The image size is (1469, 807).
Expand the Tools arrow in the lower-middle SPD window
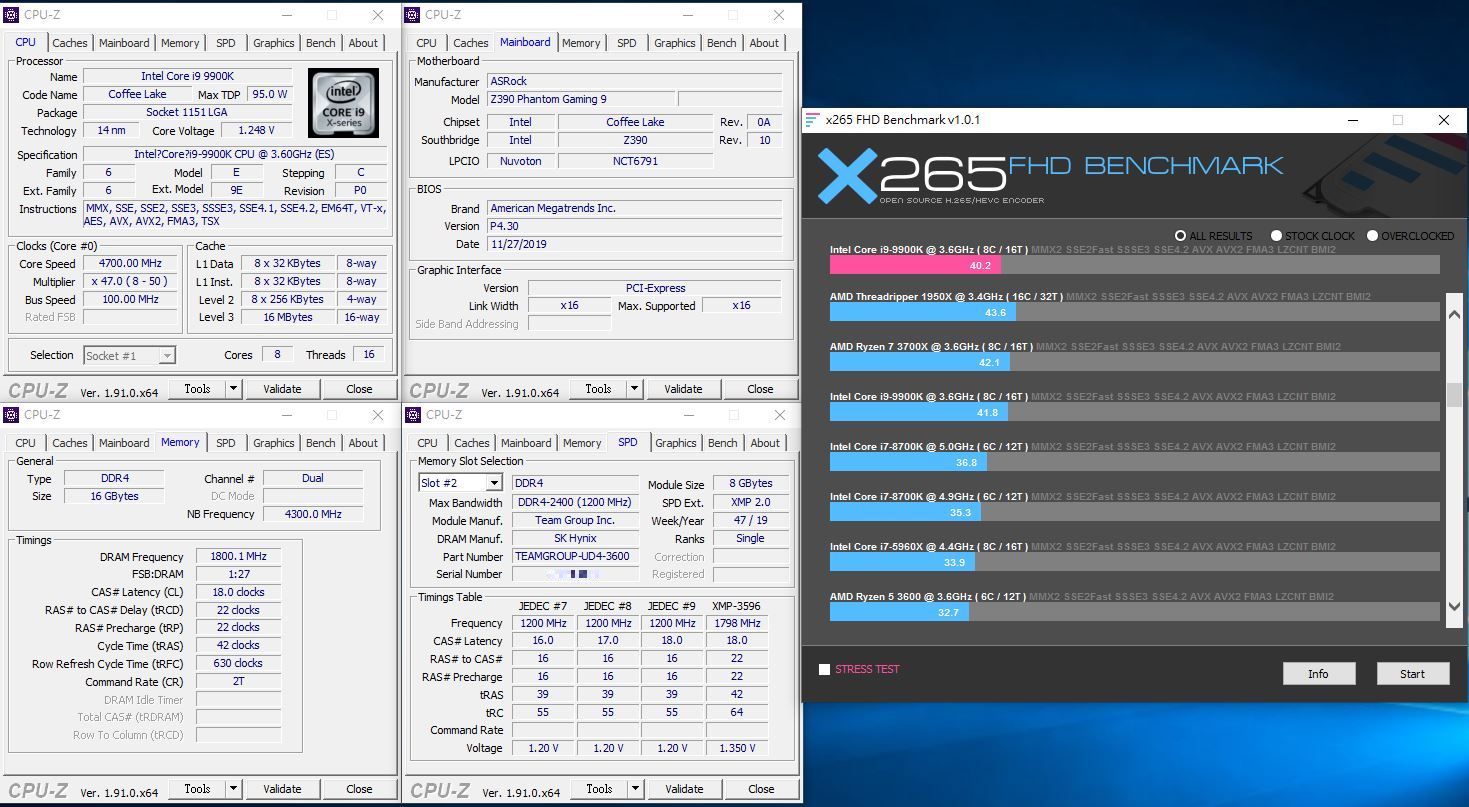[636, 789]
